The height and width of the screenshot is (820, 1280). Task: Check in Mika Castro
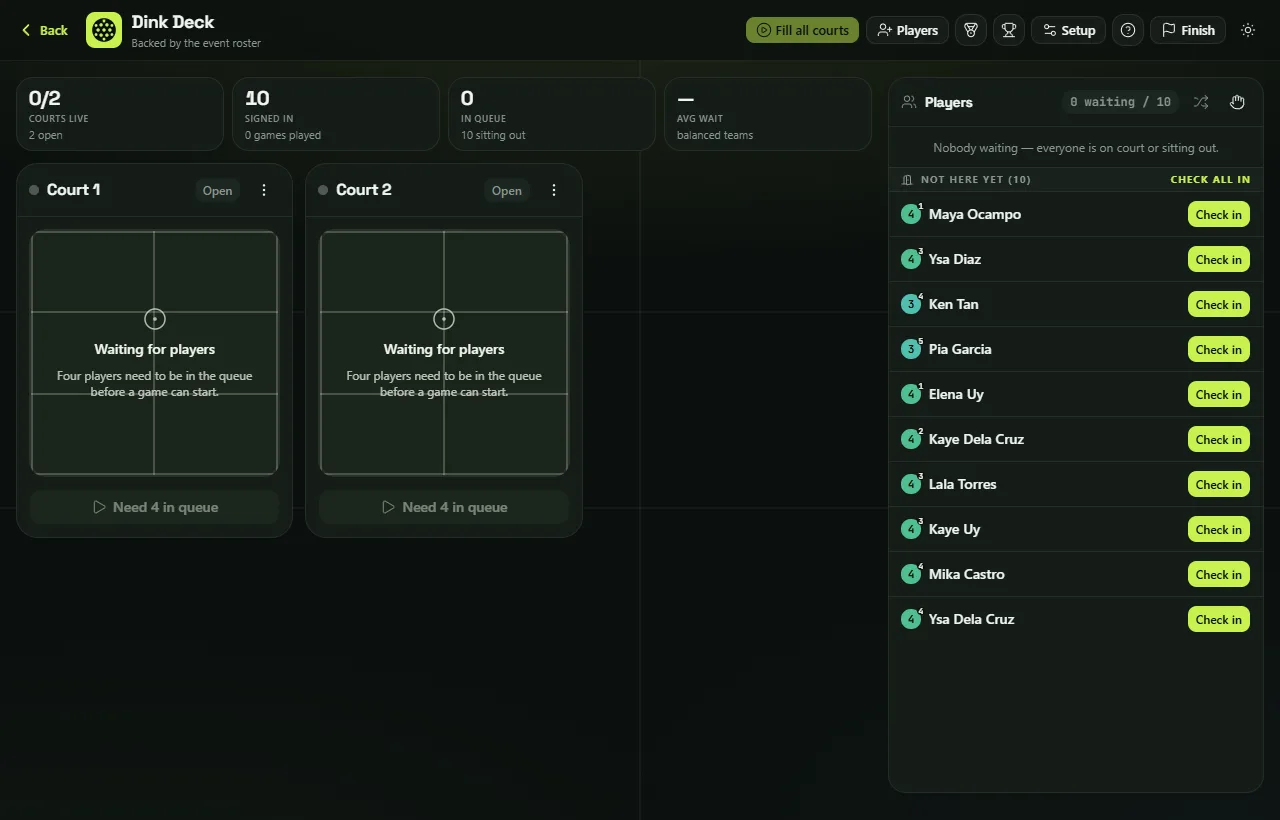[1219, 574]
